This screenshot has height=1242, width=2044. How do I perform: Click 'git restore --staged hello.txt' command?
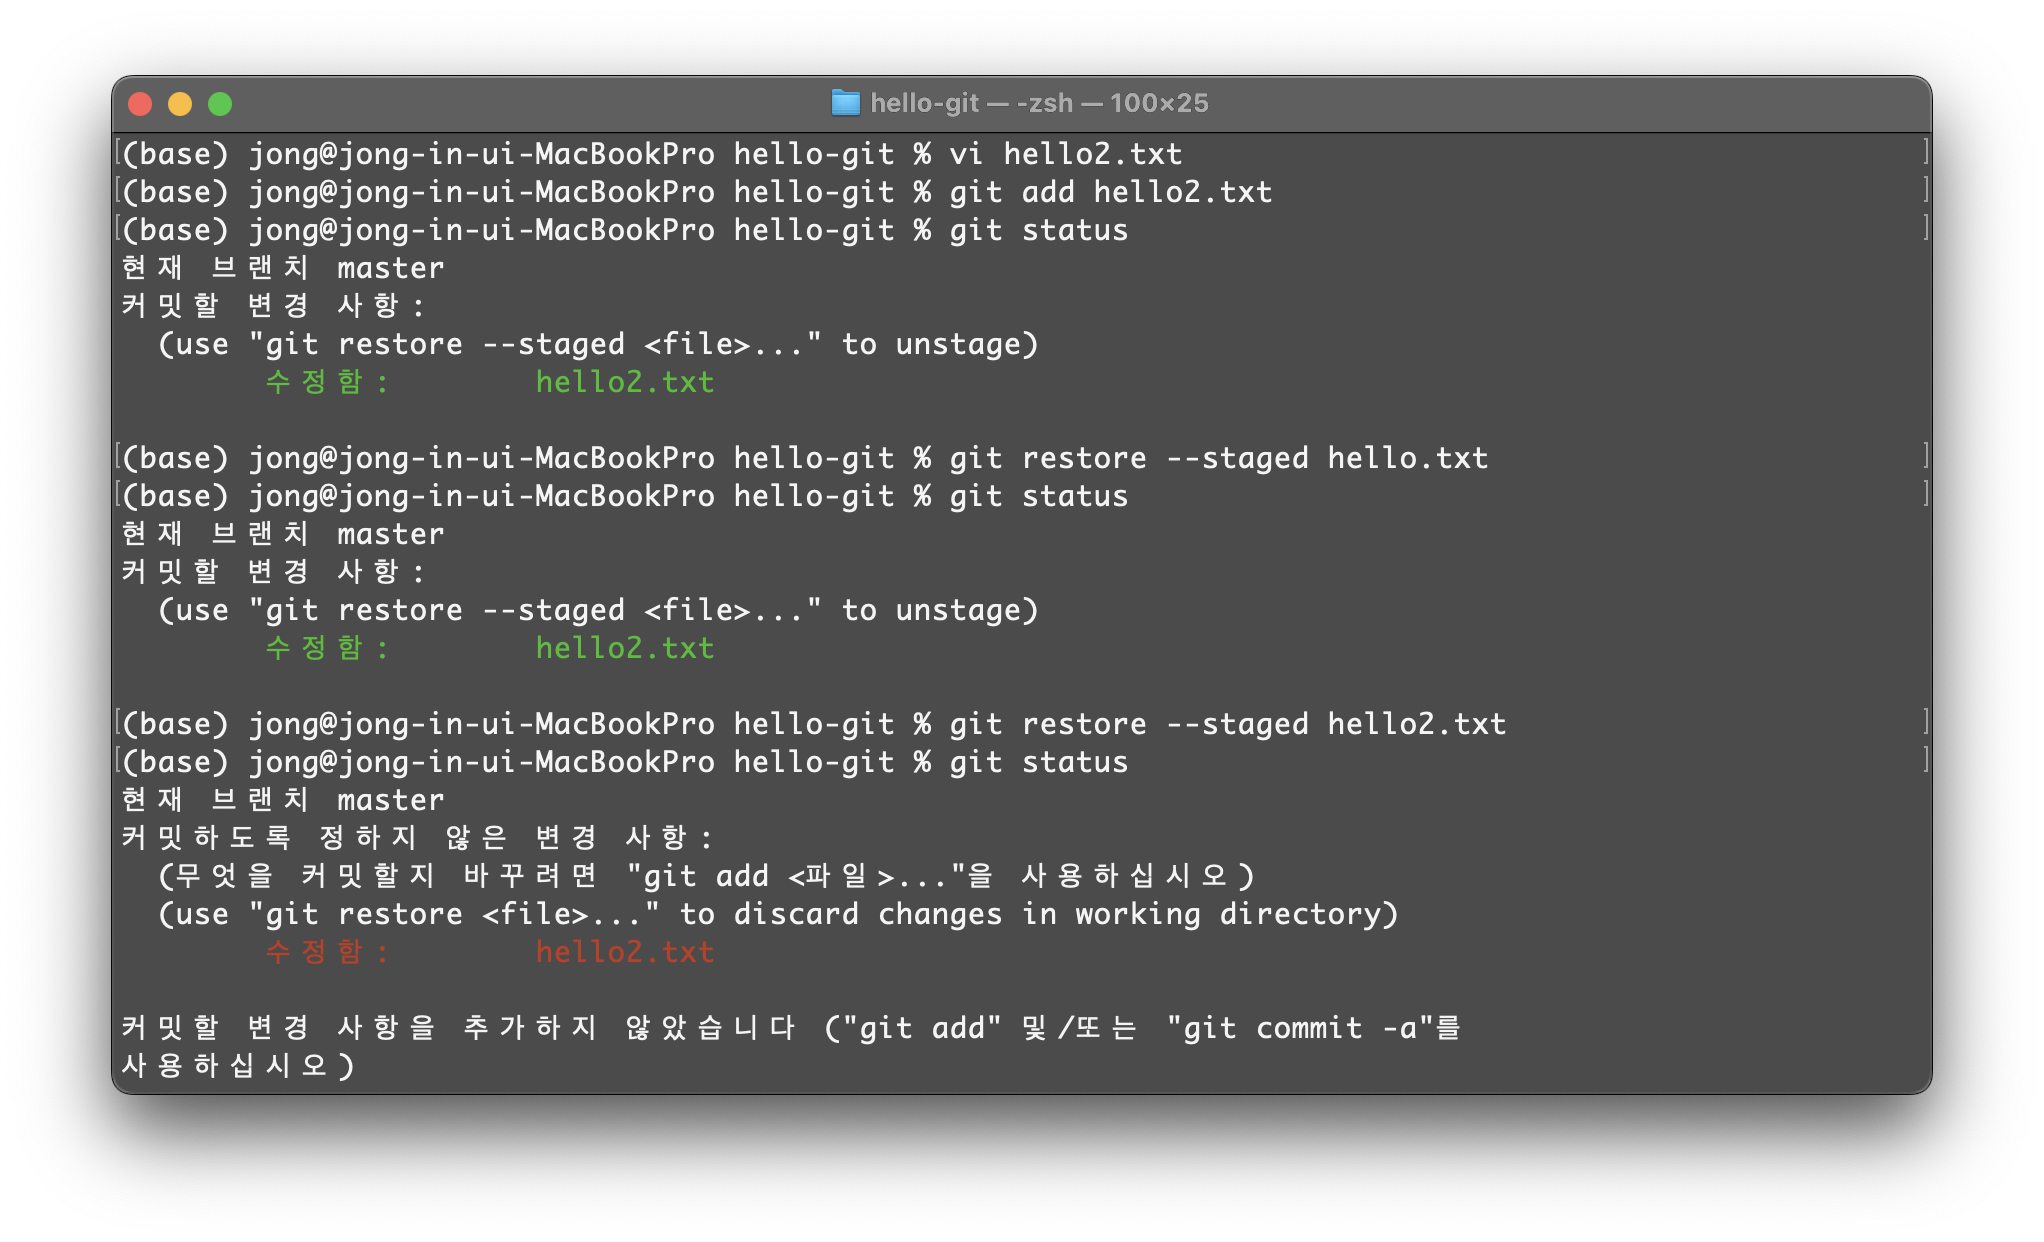[x=1218, y=458]
